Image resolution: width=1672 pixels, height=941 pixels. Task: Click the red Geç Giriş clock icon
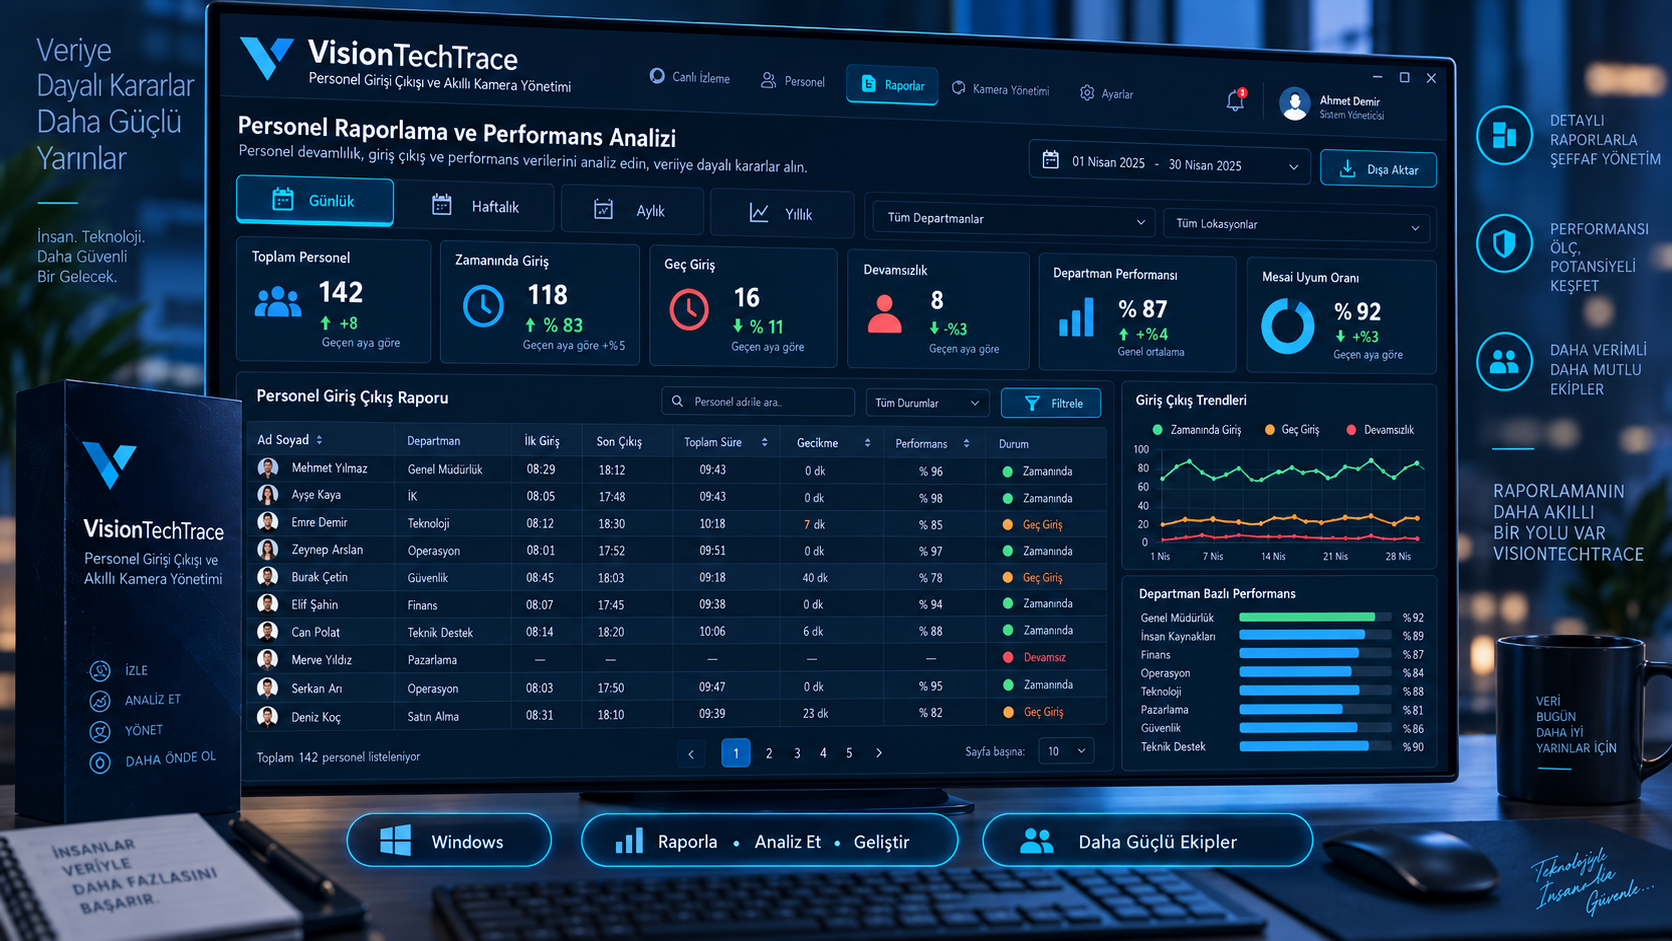pos(689,310)
